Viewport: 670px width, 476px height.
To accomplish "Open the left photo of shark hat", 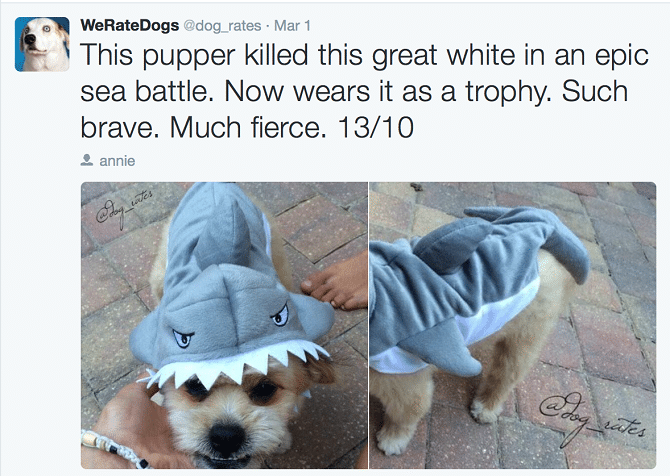I will 223,325.
